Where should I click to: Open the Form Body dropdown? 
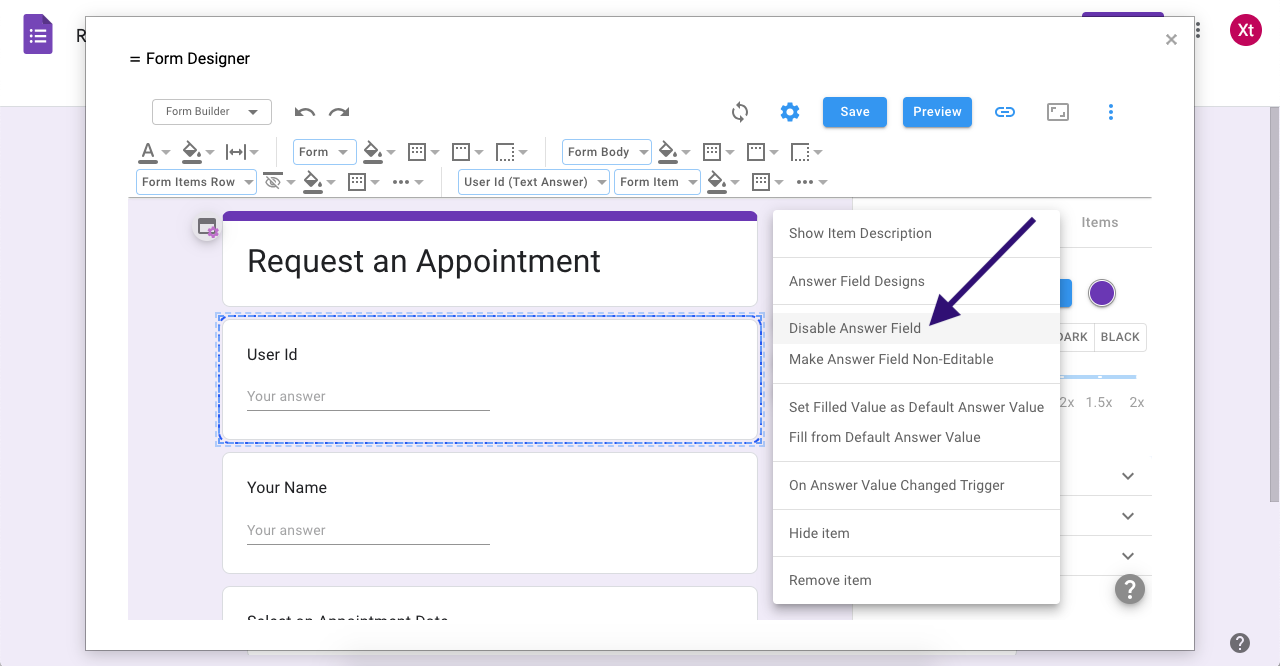(x=607, y=152)
